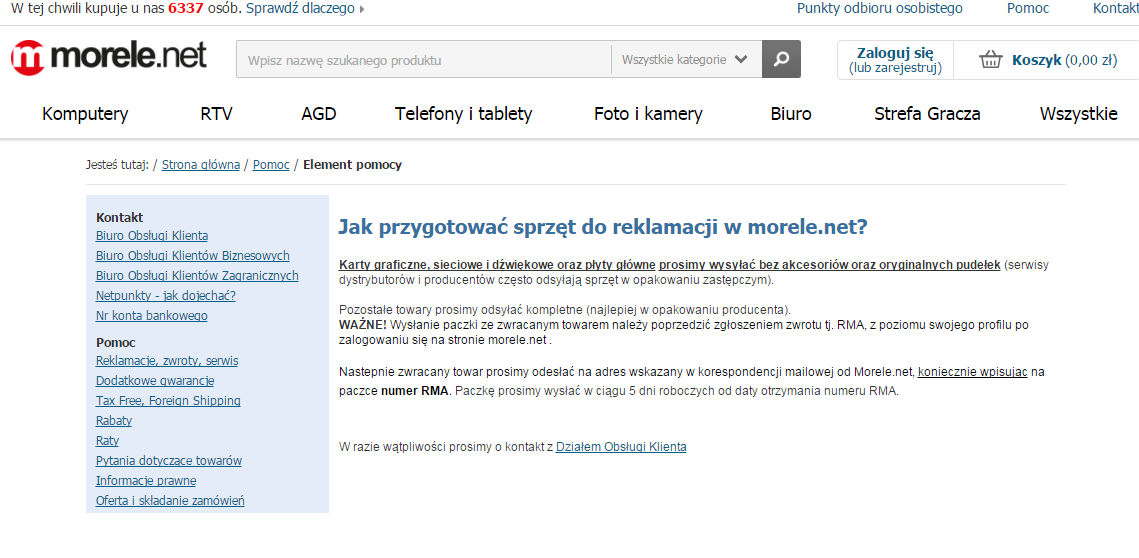Open Zaloguj się login button
The width and height of the screenshot is (1139, 558).
[x=895, y=60]
